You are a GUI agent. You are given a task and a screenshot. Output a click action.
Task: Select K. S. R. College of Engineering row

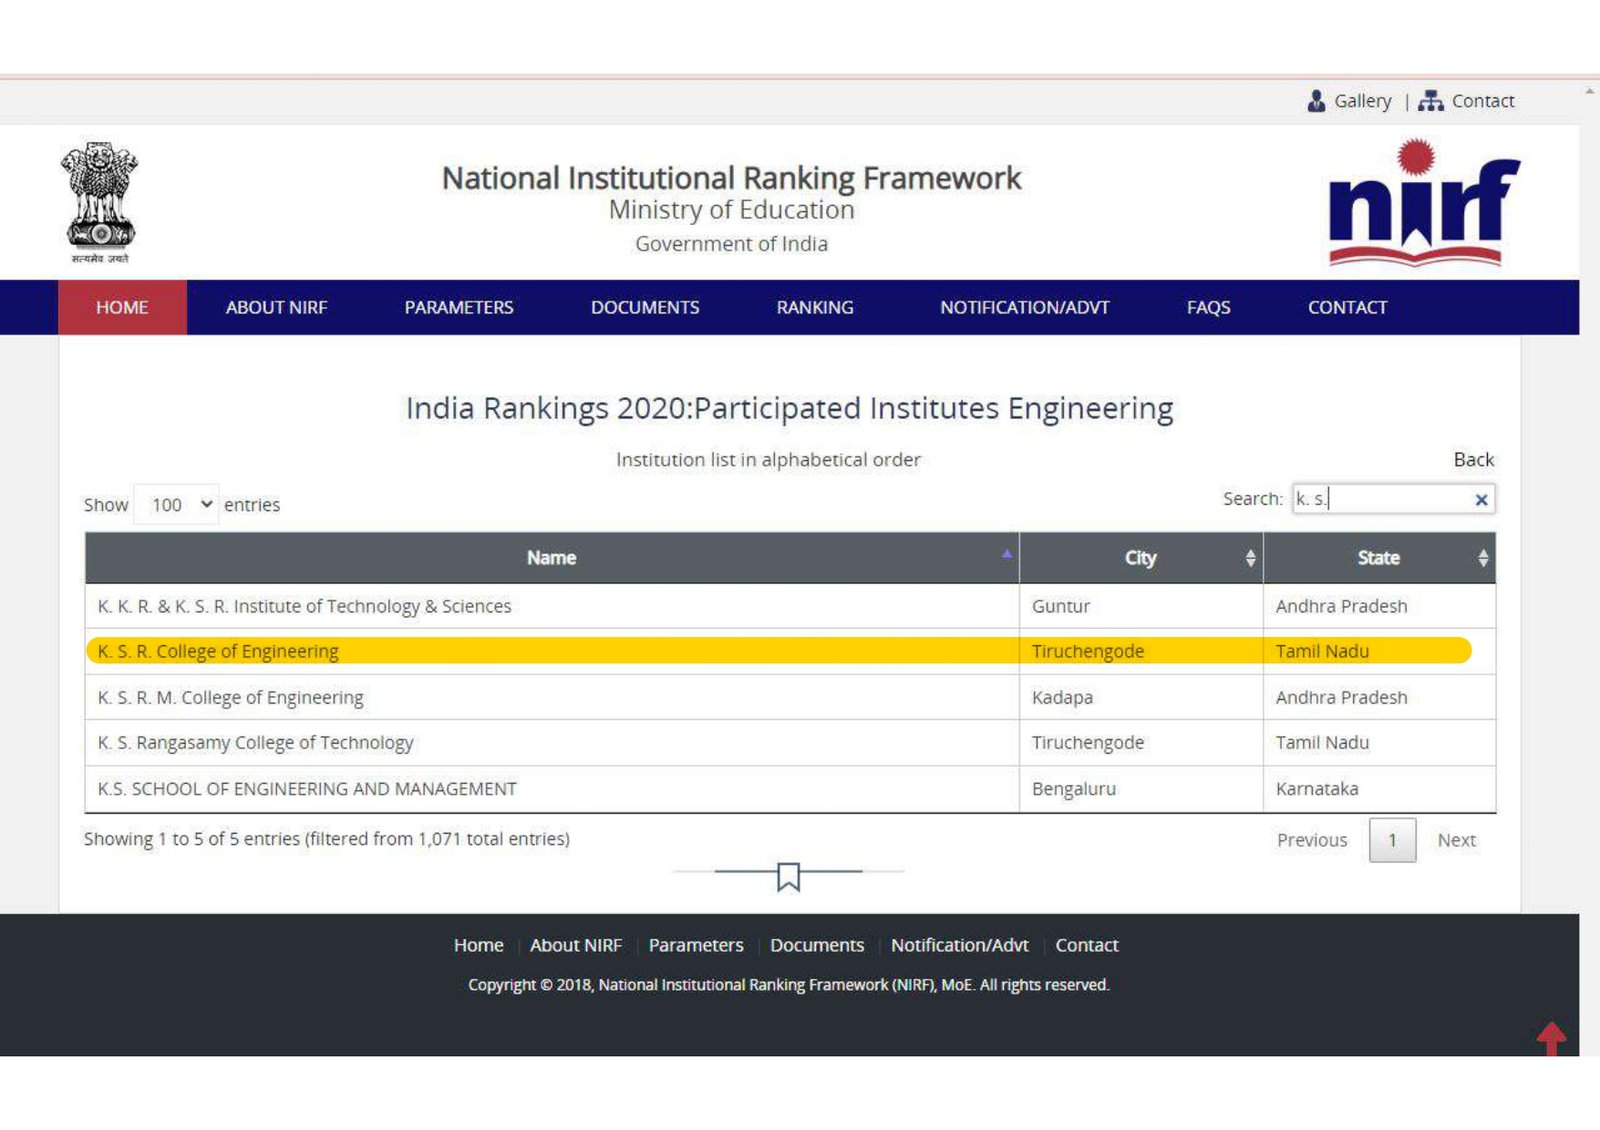click(x=218, y=652)
